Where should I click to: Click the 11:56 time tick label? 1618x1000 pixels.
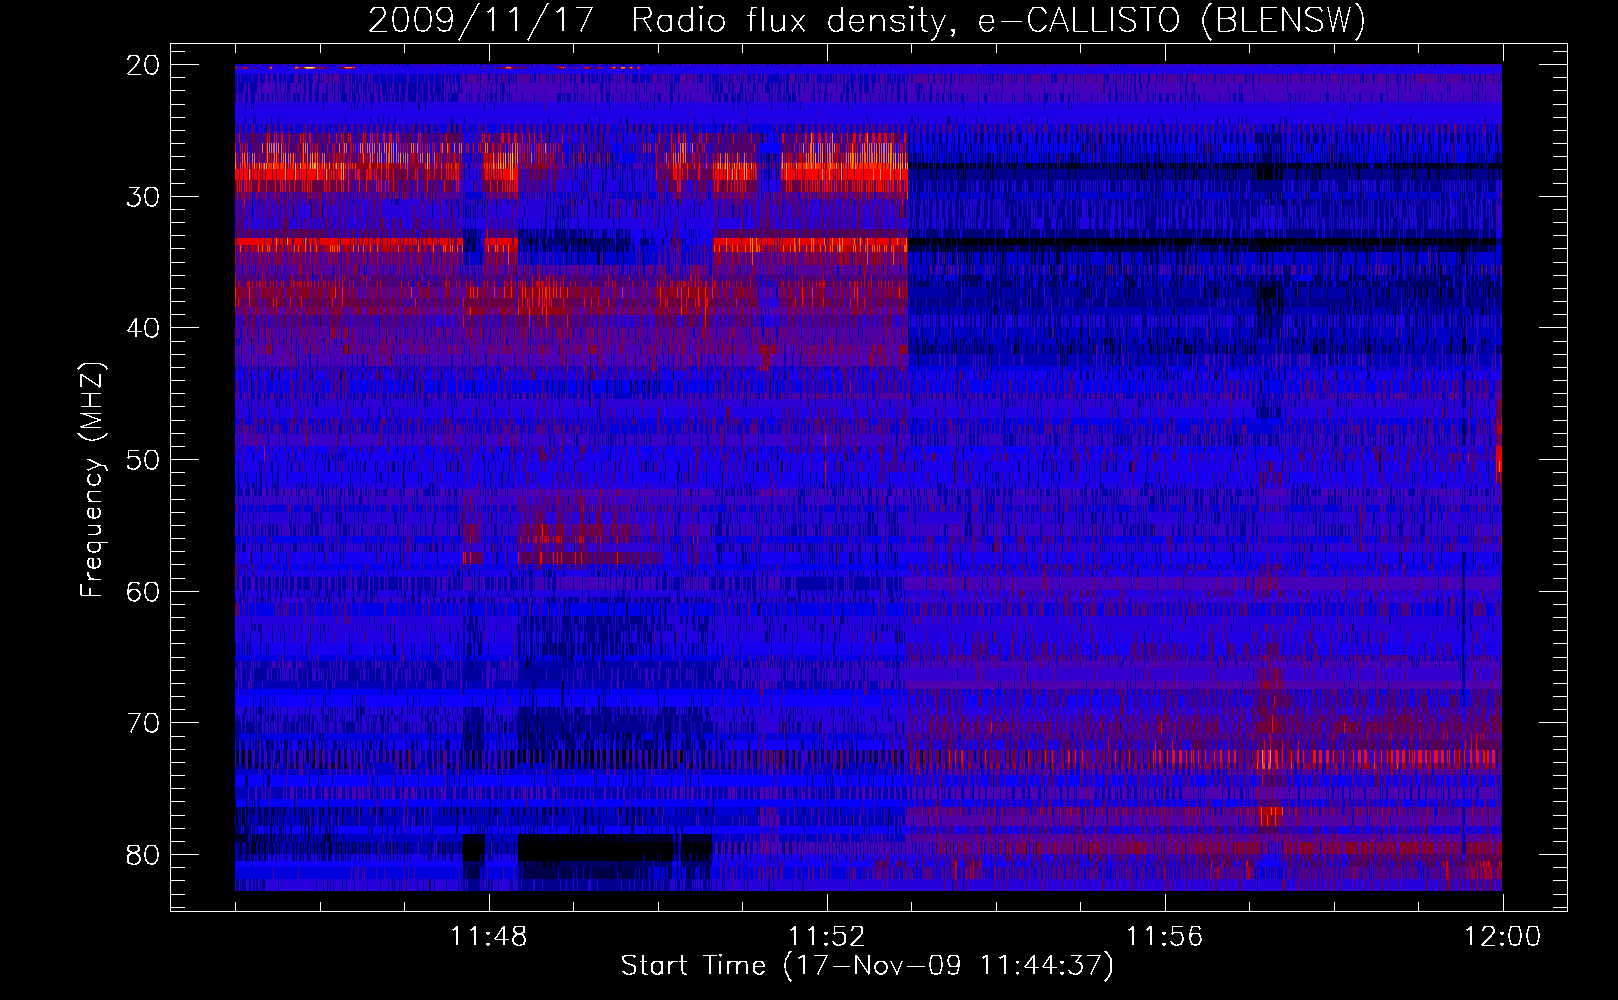pos(1165,937)
